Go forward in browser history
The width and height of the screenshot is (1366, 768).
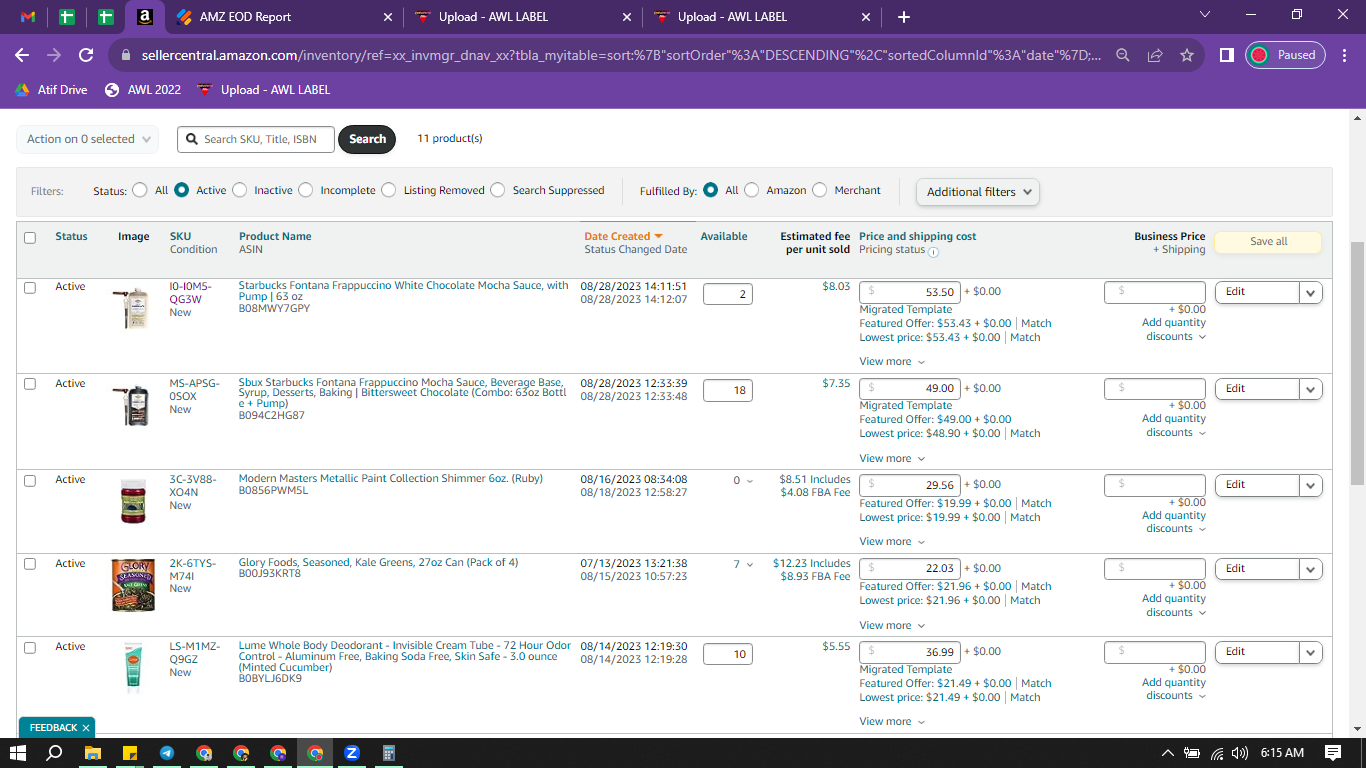pos(54,56)
